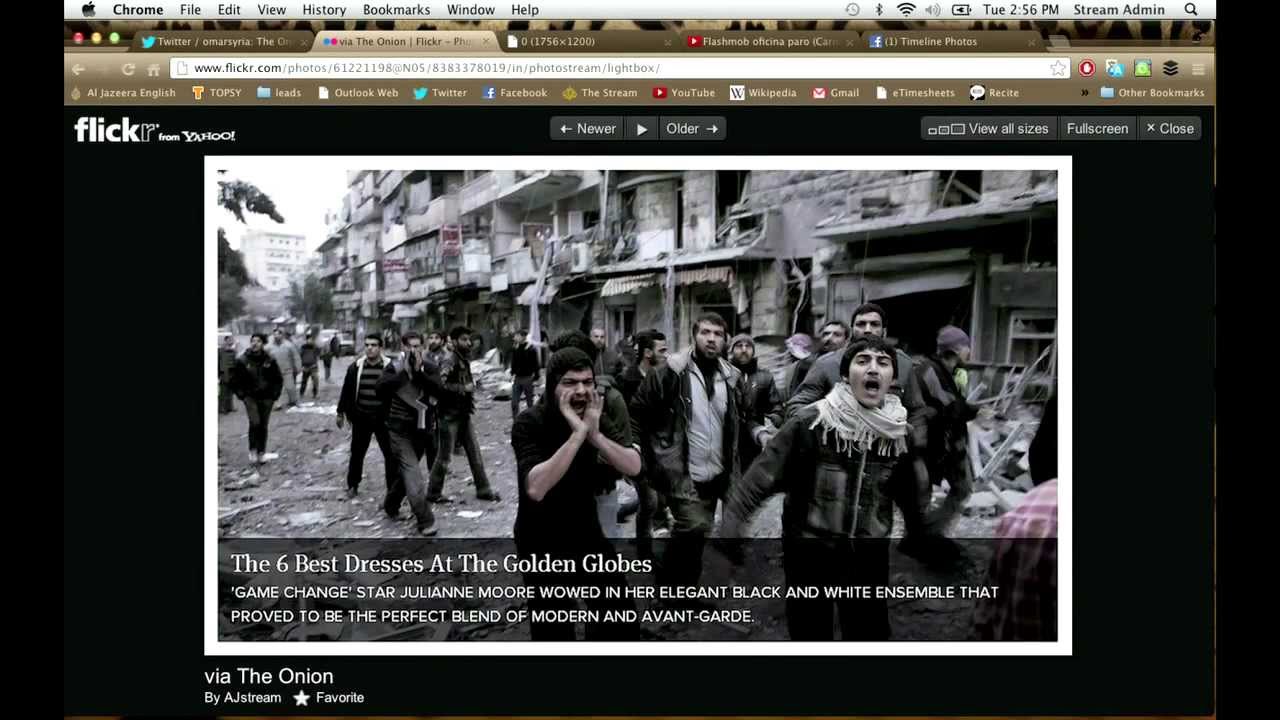Close the Flickr lightbox

pos(1169,128)
